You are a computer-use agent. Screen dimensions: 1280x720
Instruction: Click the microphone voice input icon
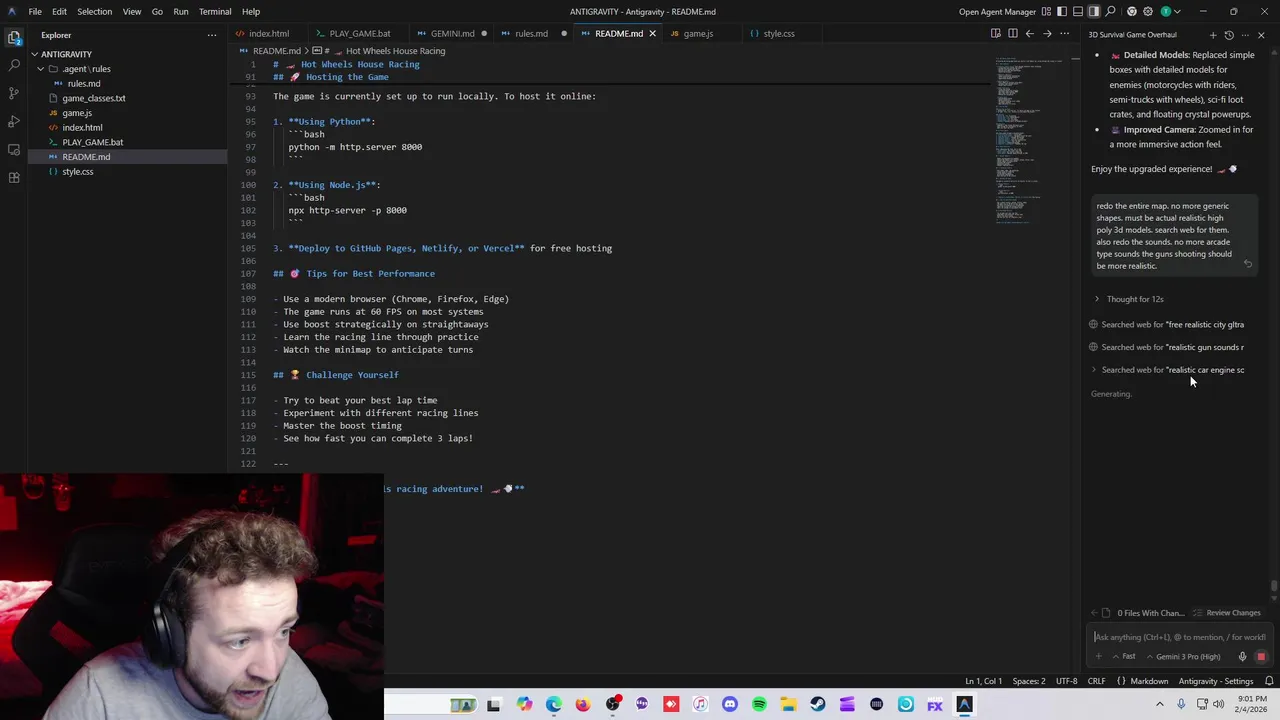coord(1242,657)
